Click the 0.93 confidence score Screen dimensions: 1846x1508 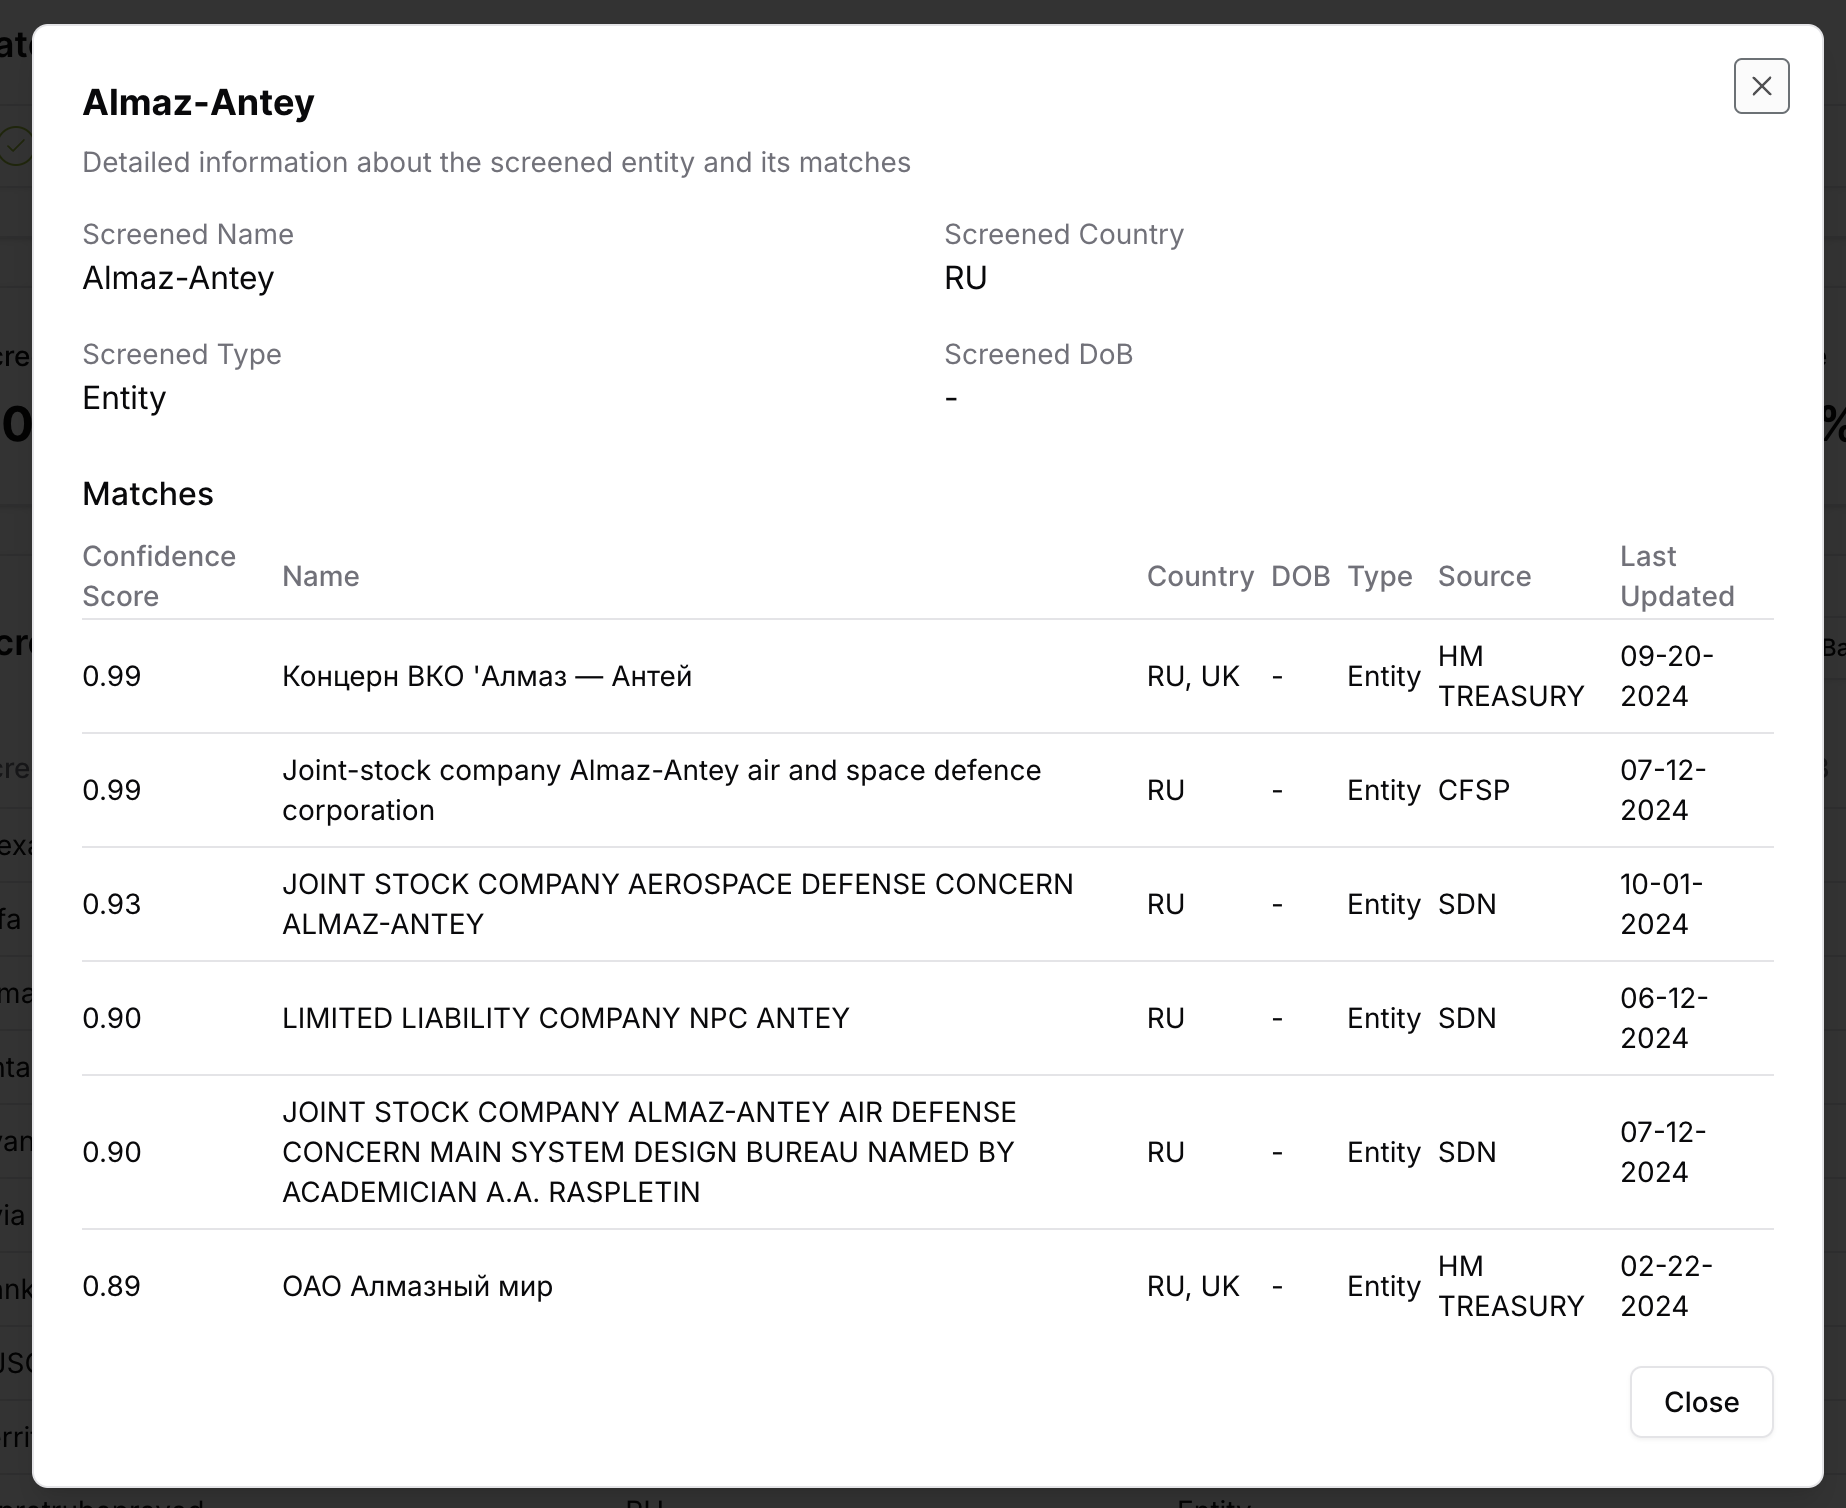pyautogui.click(x=112, y=904)
